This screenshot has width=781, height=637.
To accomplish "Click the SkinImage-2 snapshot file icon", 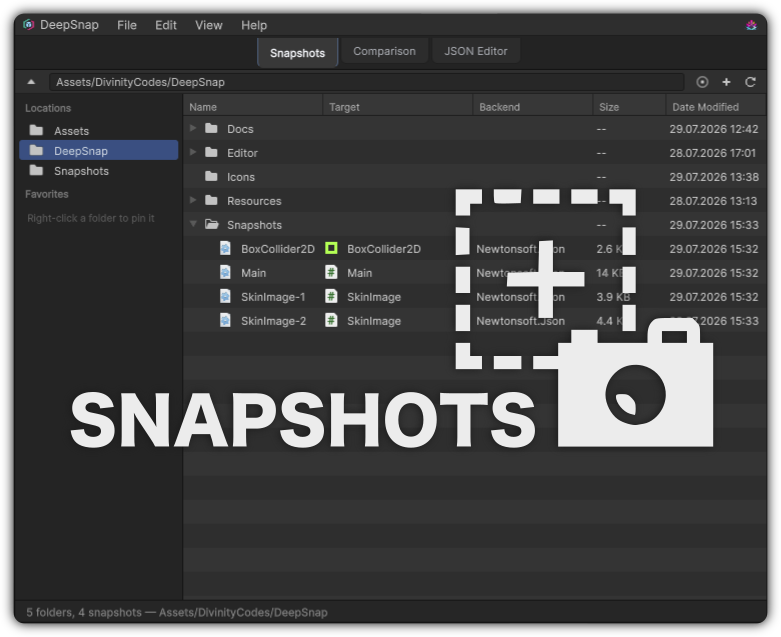I will 225,320.
